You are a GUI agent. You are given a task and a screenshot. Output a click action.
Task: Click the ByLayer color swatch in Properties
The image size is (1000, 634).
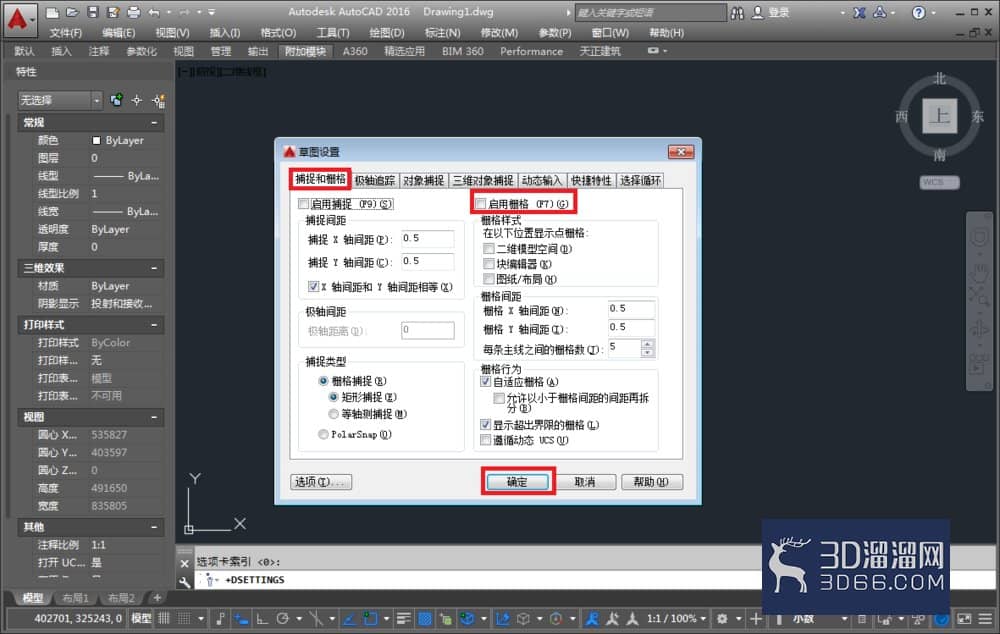(96, 141)
